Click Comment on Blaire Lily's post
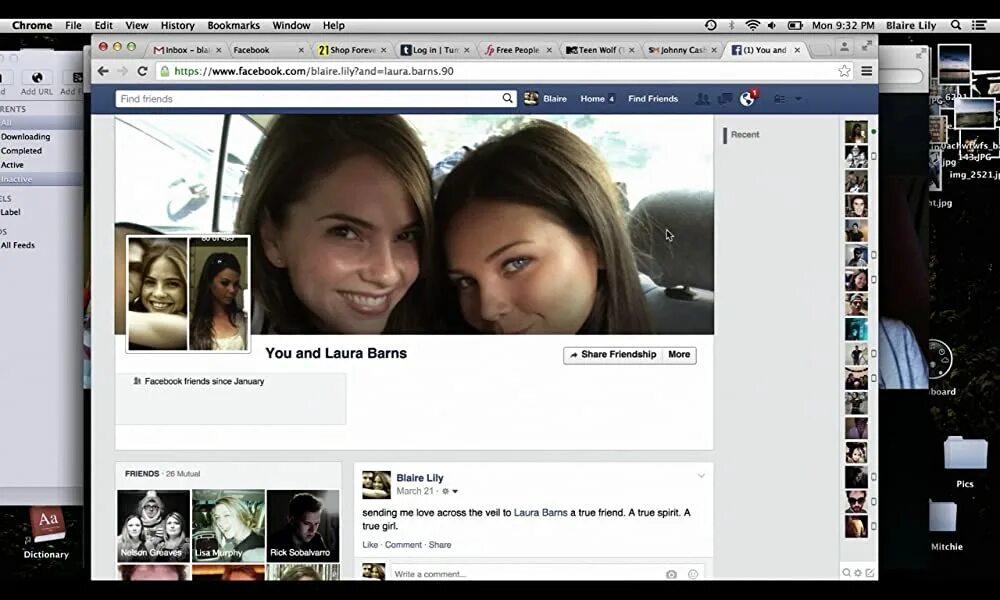Screen dimensions: 1000x600 tap(403, 545)
